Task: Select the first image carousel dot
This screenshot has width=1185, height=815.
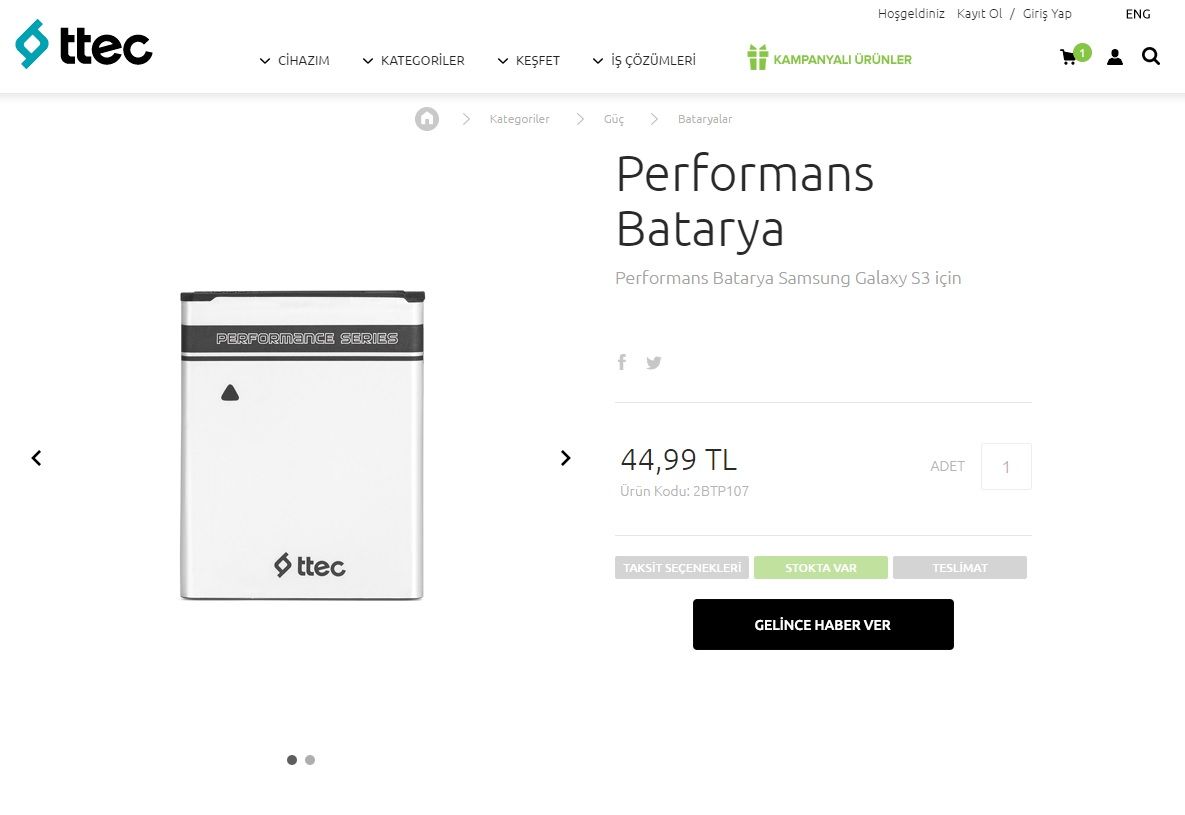Action: (x=292, y=760)
